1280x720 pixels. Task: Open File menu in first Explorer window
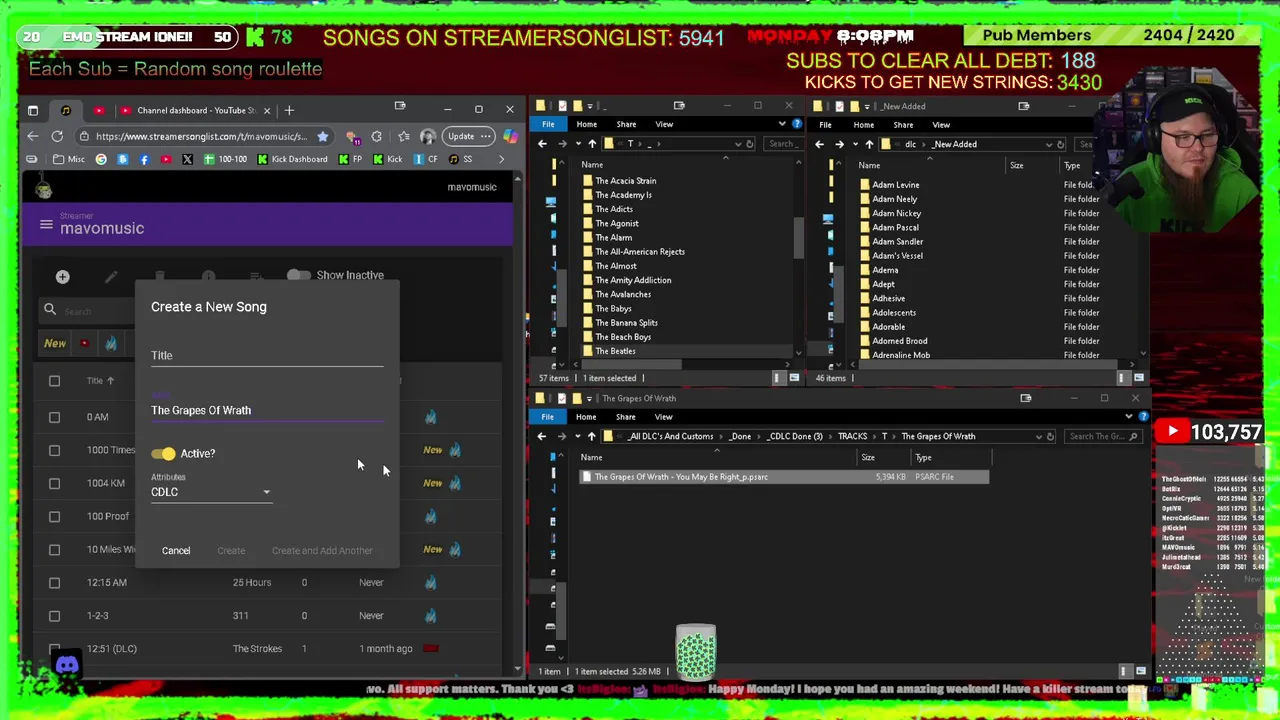[x=548, y=124]
